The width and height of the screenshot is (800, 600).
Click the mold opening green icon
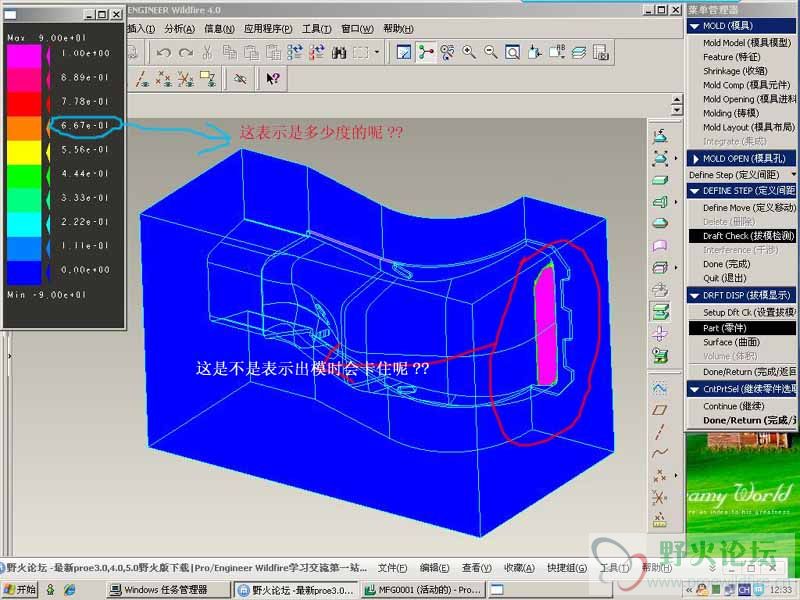(x=660, y=311)
